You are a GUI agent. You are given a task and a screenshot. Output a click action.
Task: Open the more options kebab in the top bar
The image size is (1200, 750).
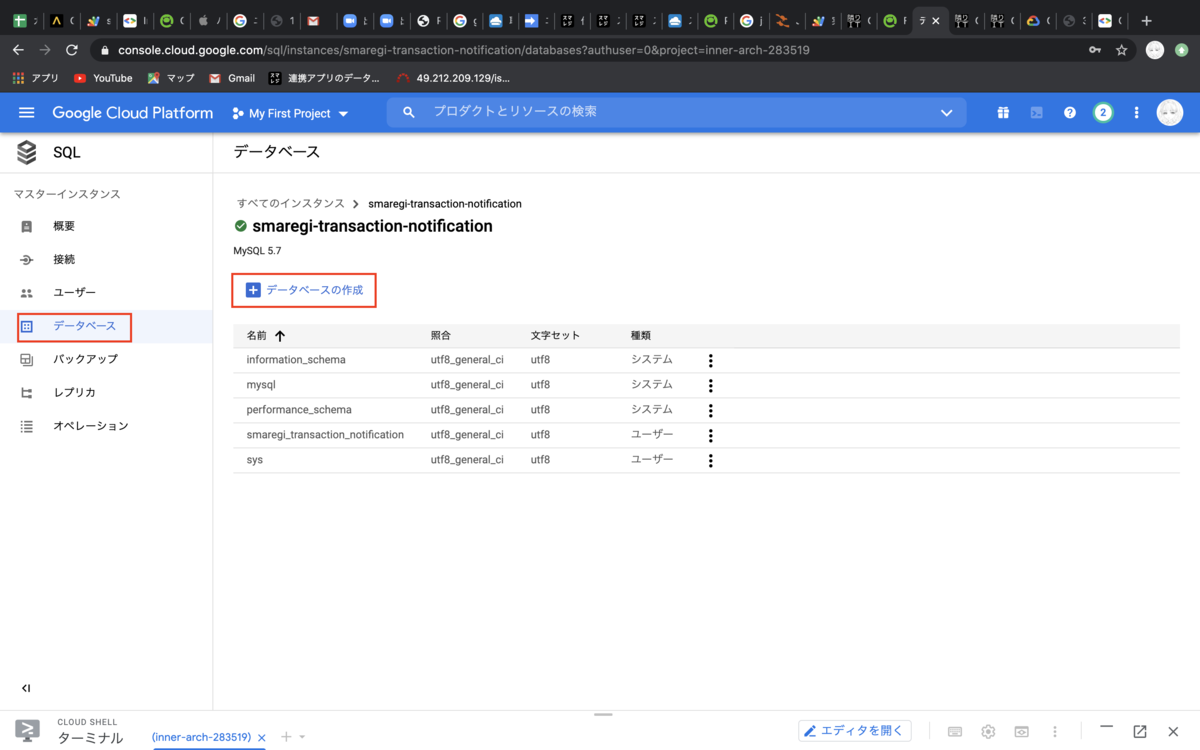pyautogui.click(x=1136, y=112)
